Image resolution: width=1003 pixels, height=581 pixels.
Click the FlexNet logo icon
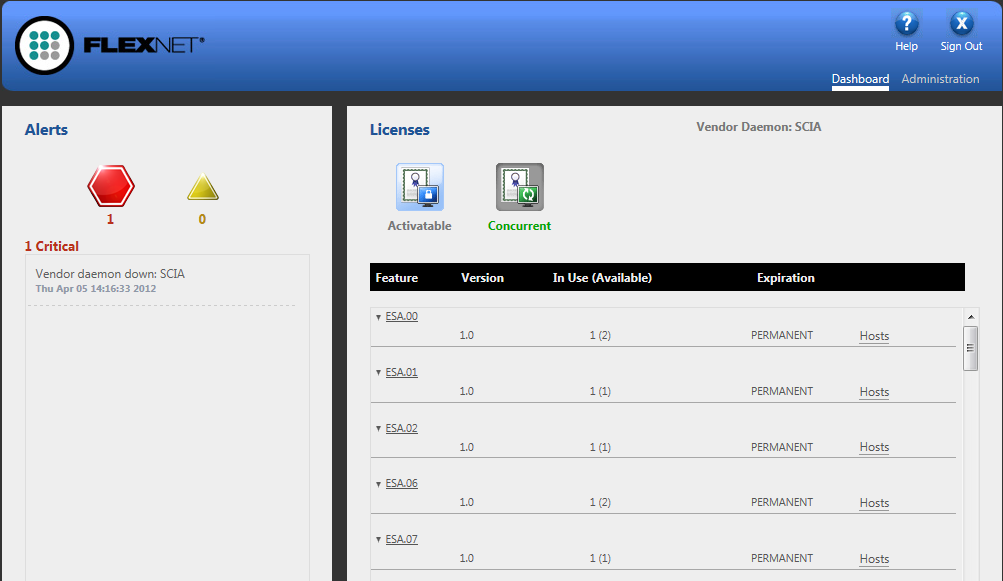[x=44, y=45]
